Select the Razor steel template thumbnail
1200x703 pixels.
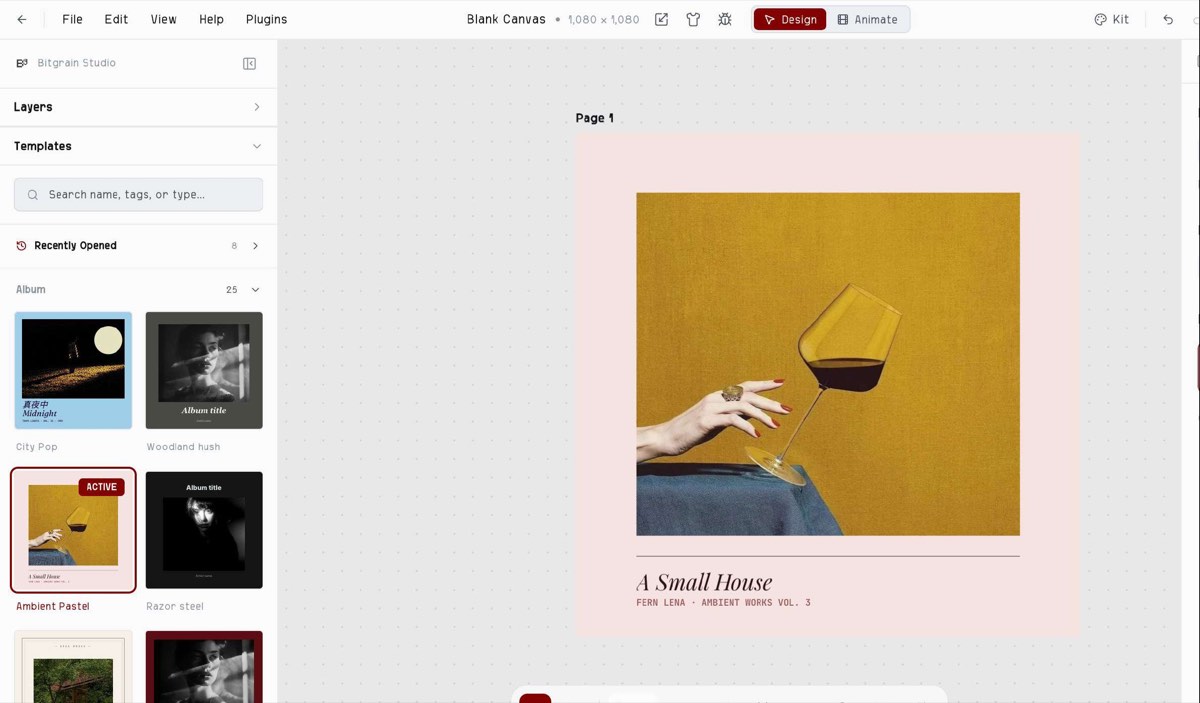(204, 530)
